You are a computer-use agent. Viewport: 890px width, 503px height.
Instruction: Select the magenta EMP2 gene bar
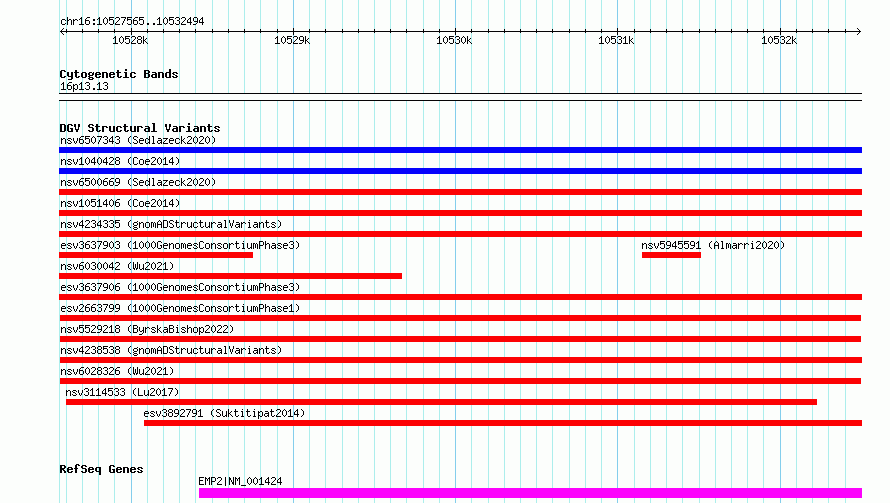point(530,493)
